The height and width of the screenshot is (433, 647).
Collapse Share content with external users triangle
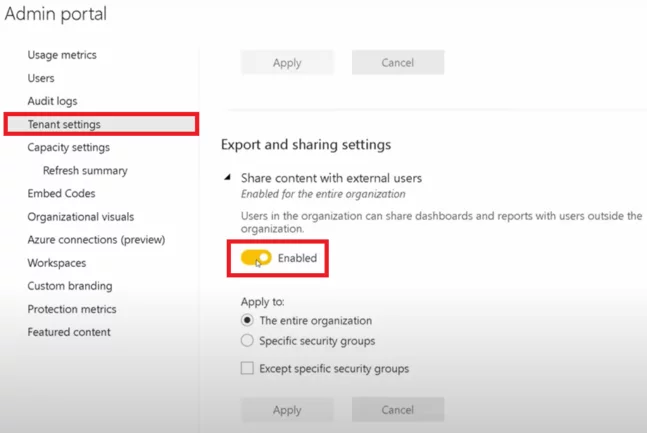(x=227, y=177)
